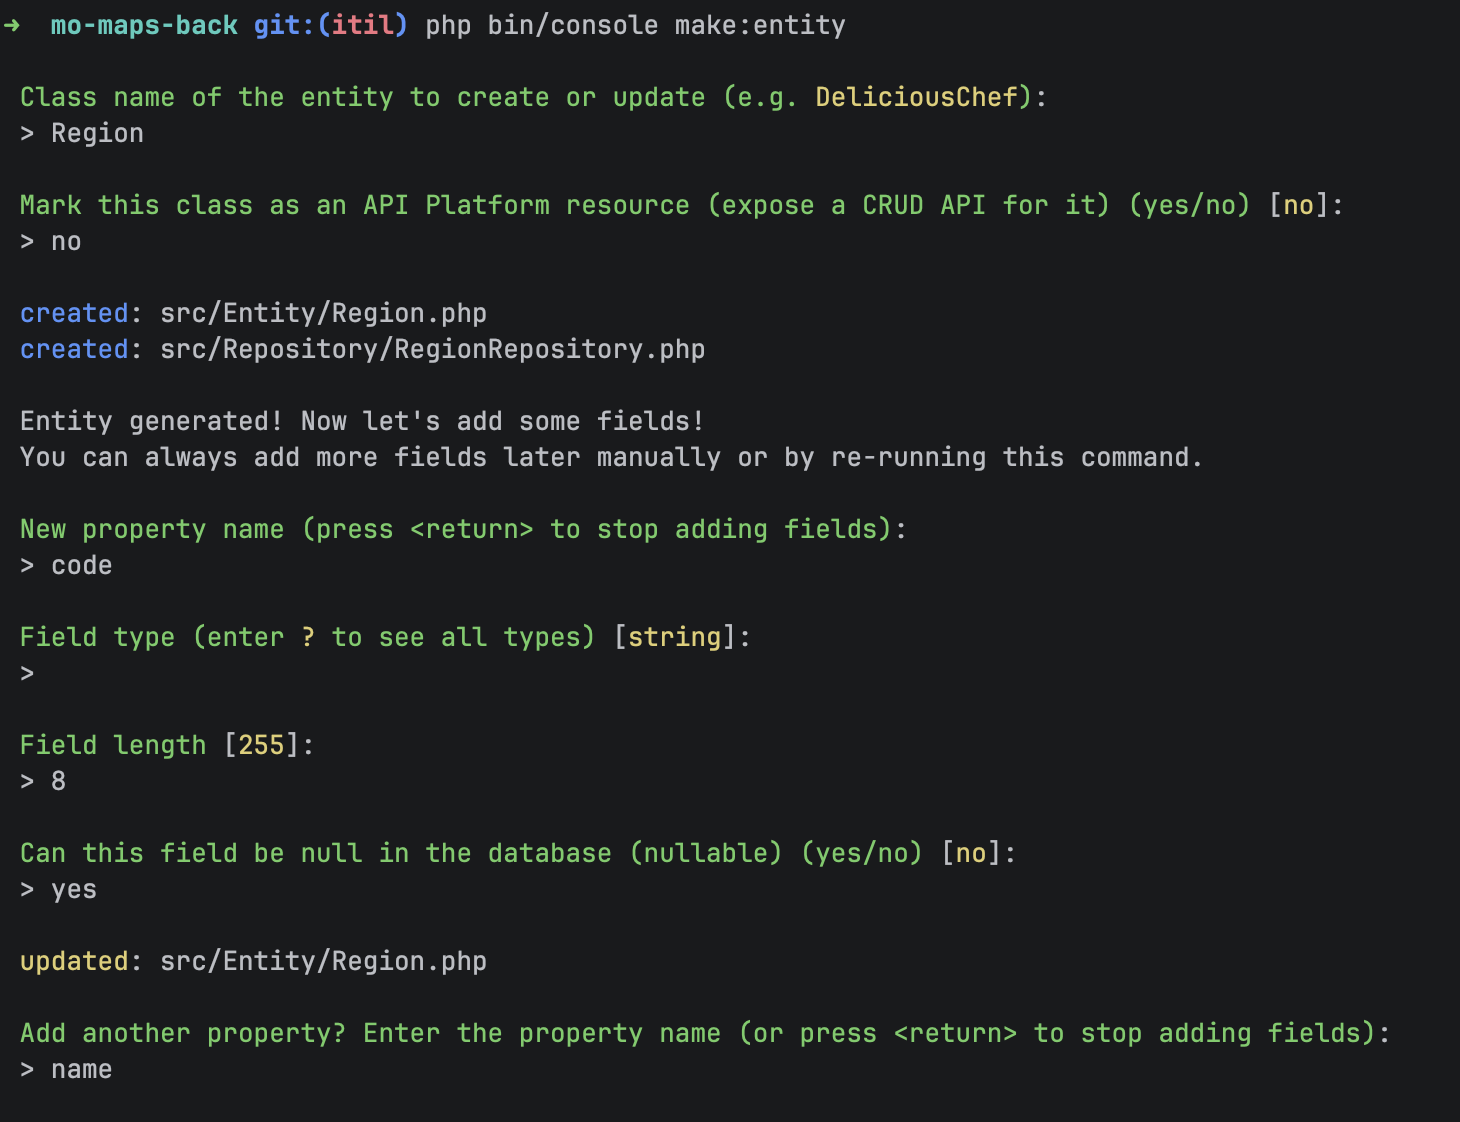The width and height of the screenshot is (1460, 1122).
Task: Click the green prompt arrow icon
Action: 12,25
